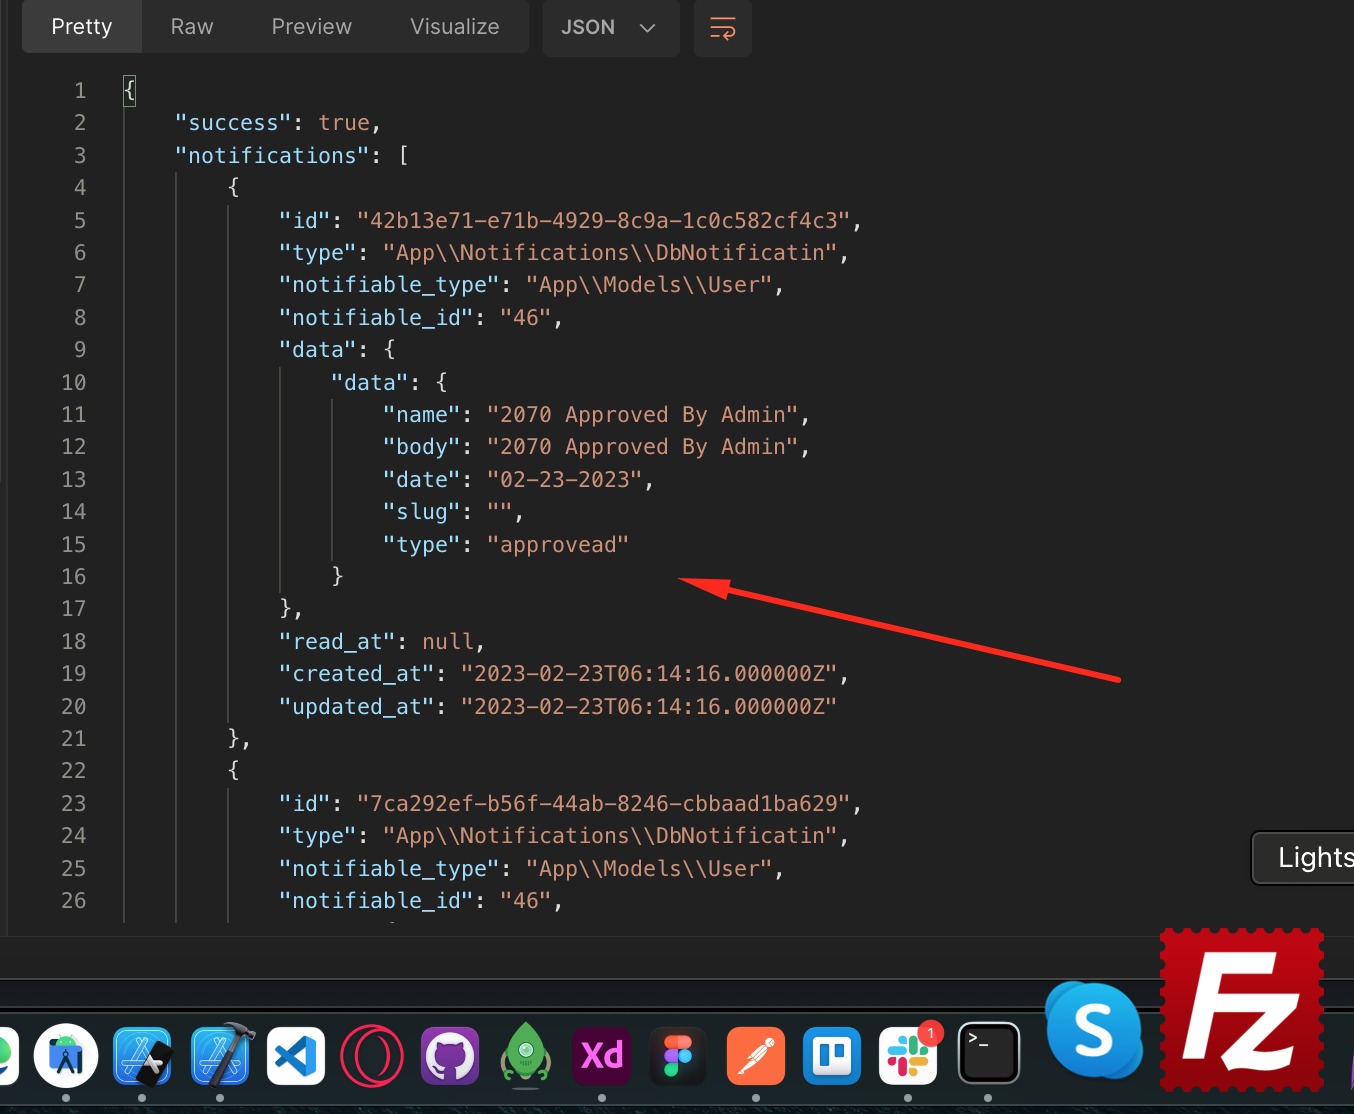Open Figma in the dock
Viewport: 1354px width, 1114px height.
(678, 1056)
